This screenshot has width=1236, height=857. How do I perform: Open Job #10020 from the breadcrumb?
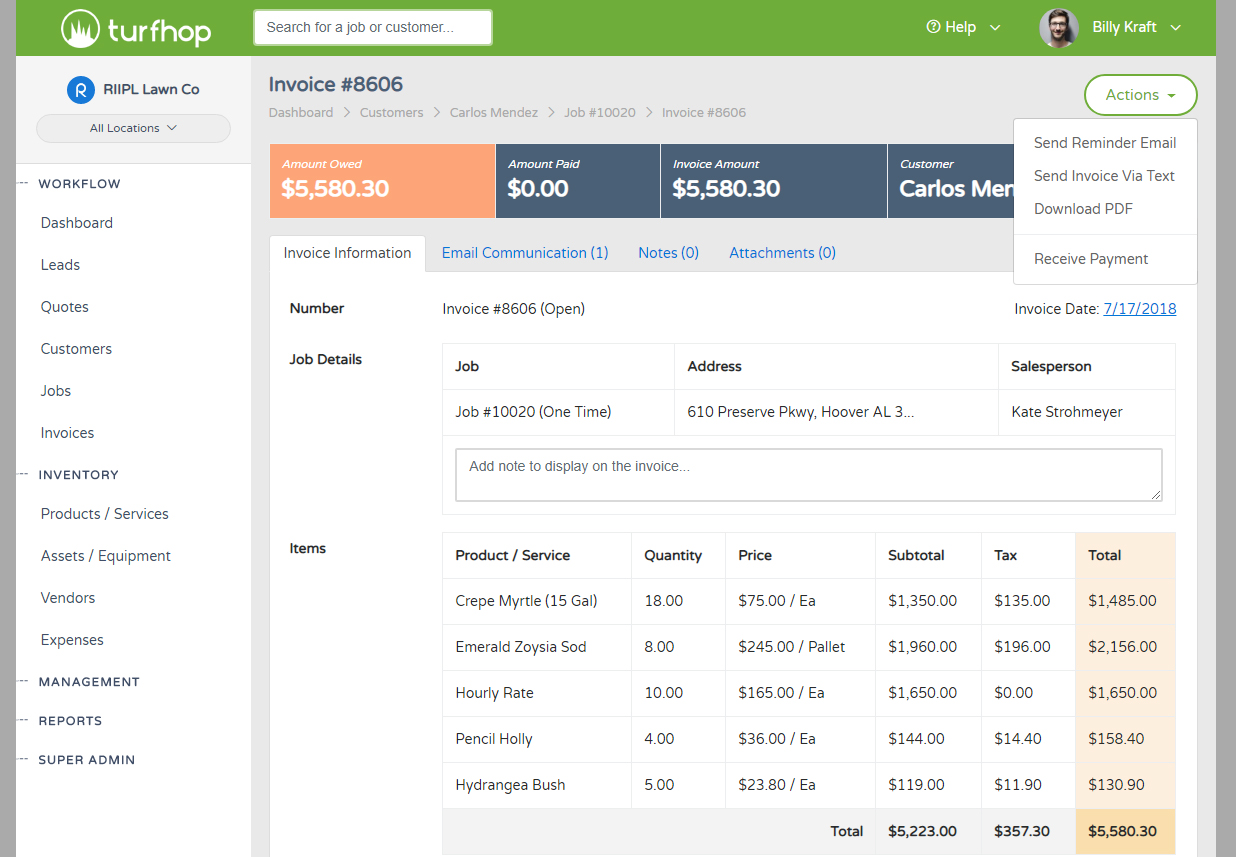point(599,112)
